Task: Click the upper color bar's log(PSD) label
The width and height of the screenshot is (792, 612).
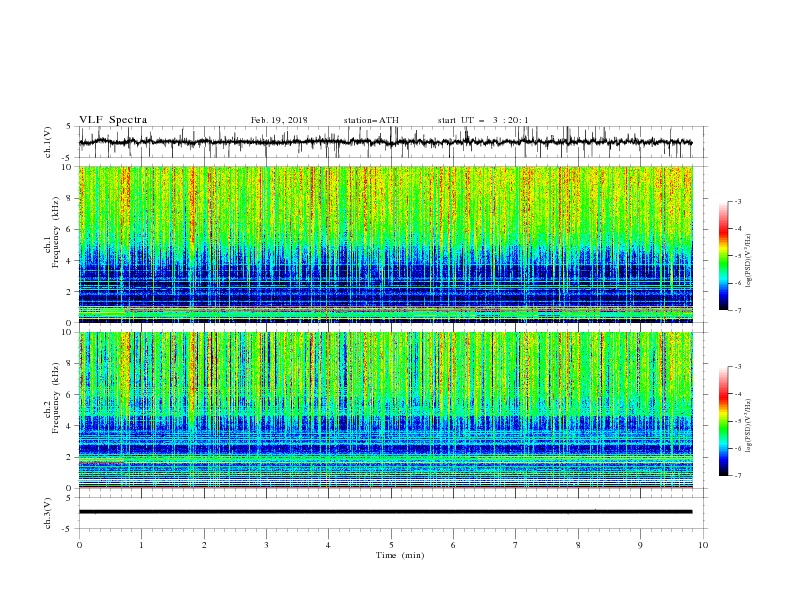Action: 749,261
